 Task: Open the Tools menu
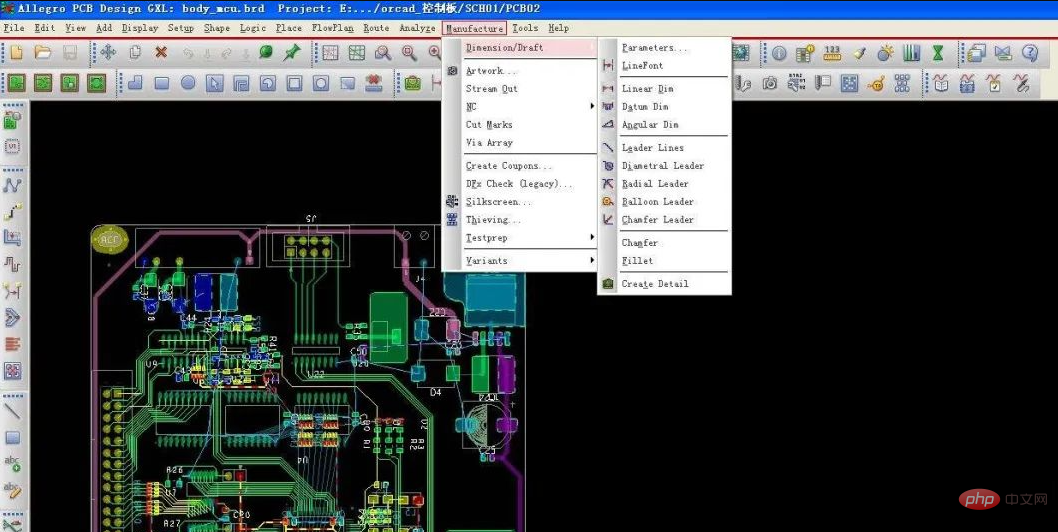pos(525,28)
